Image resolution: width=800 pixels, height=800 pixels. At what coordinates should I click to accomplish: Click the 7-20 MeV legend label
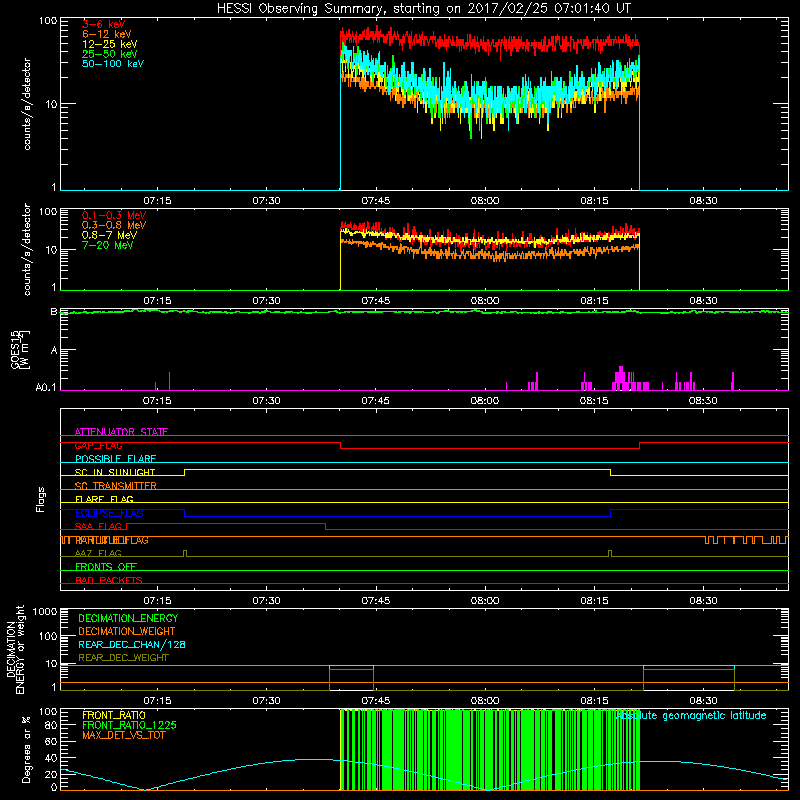point(108,245)
